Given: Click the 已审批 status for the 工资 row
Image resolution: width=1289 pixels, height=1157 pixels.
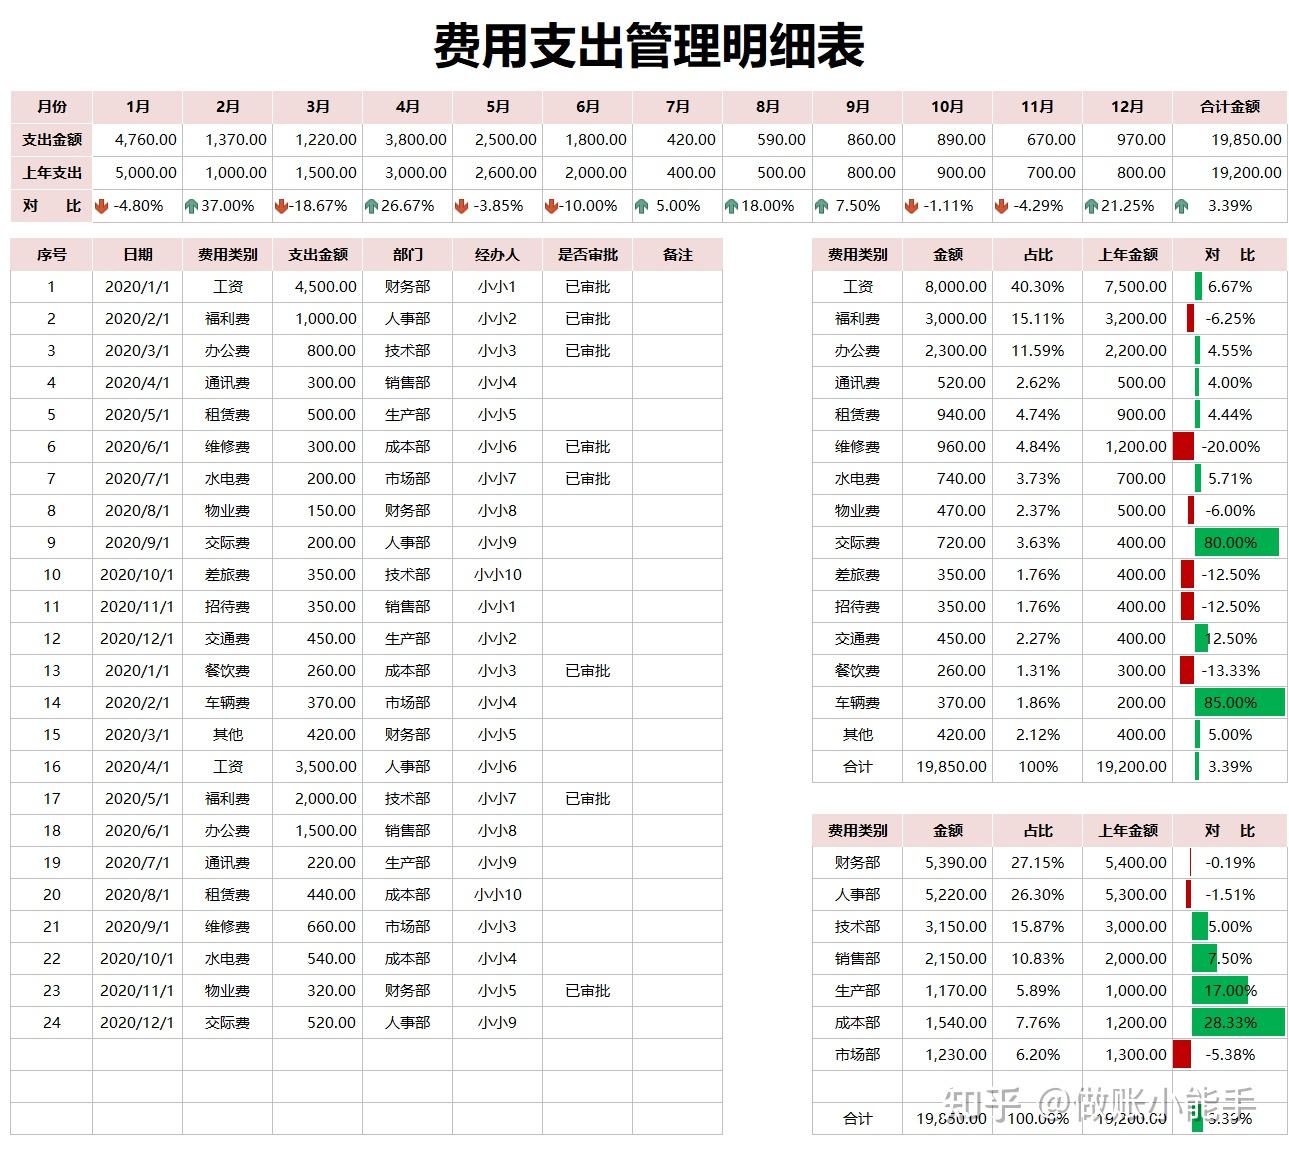Looking at the screenshot, I should tap(588, 287).
